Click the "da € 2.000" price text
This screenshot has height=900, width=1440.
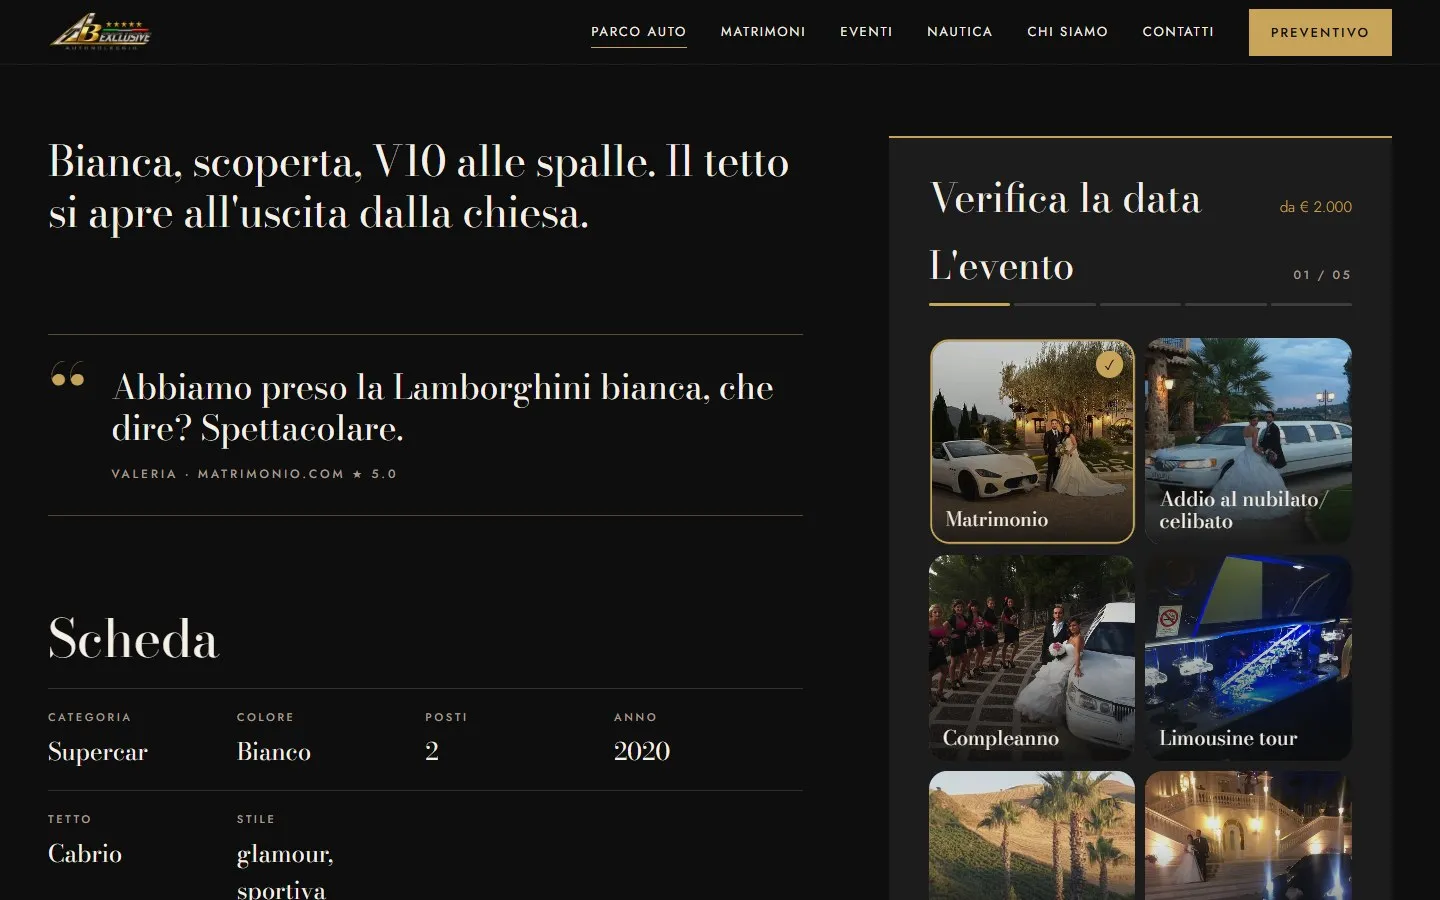point(1316,207)
